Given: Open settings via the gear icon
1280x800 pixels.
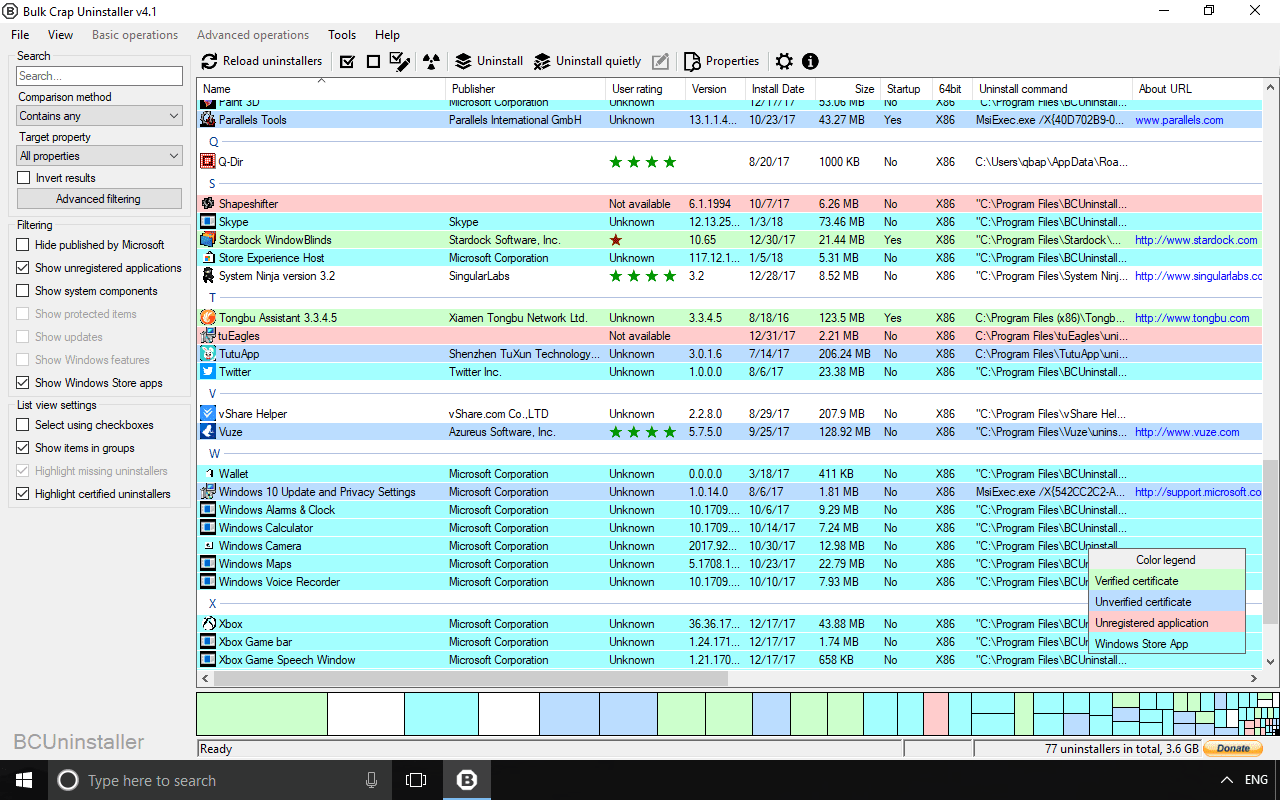Looking at the screenshot, I should (x=784, y=61).
